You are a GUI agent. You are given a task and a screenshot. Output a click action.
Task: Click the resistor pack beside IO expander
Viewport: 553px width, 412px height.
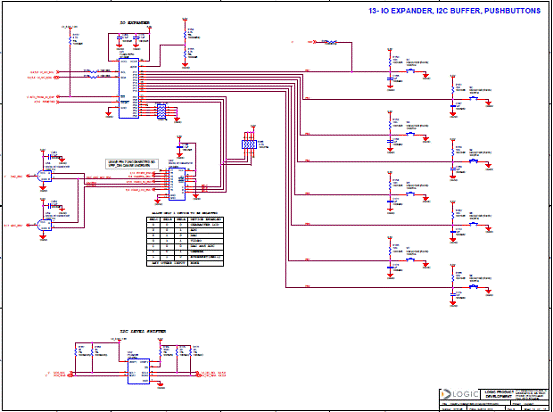click(x=161, y=112)
